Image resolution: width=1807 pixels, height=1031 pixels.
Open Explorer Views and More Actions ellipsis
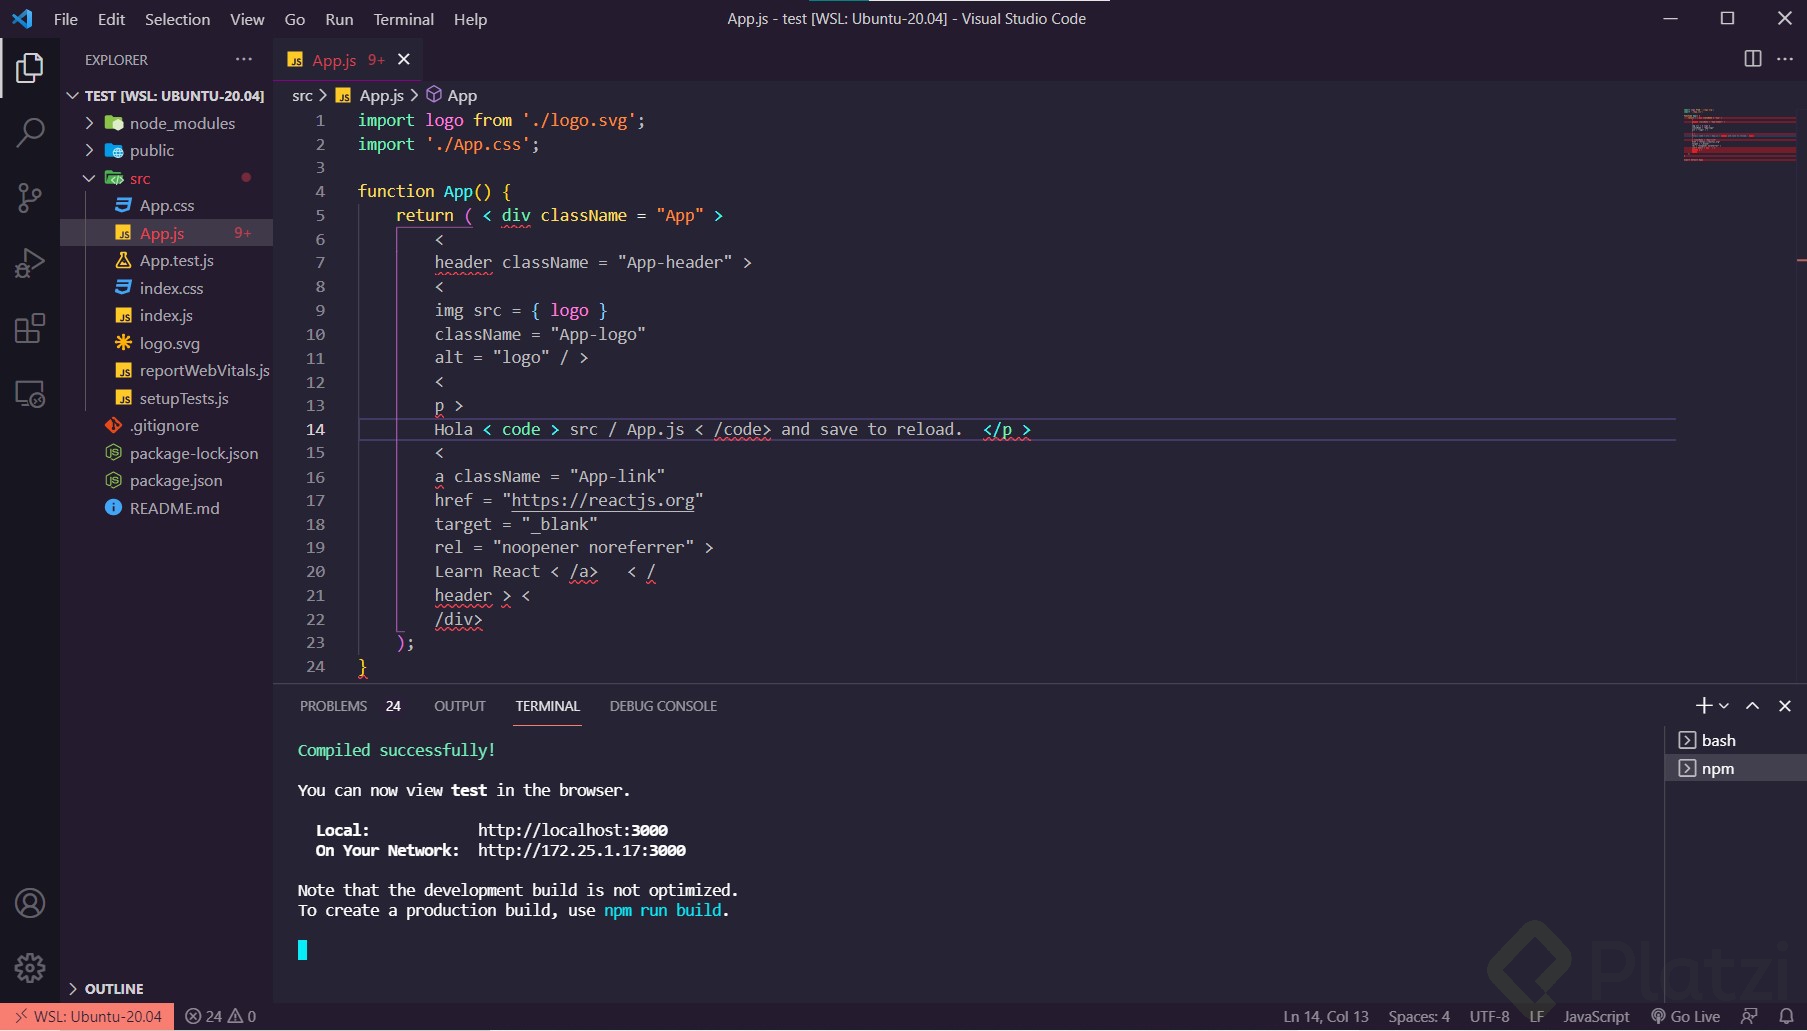244,60
